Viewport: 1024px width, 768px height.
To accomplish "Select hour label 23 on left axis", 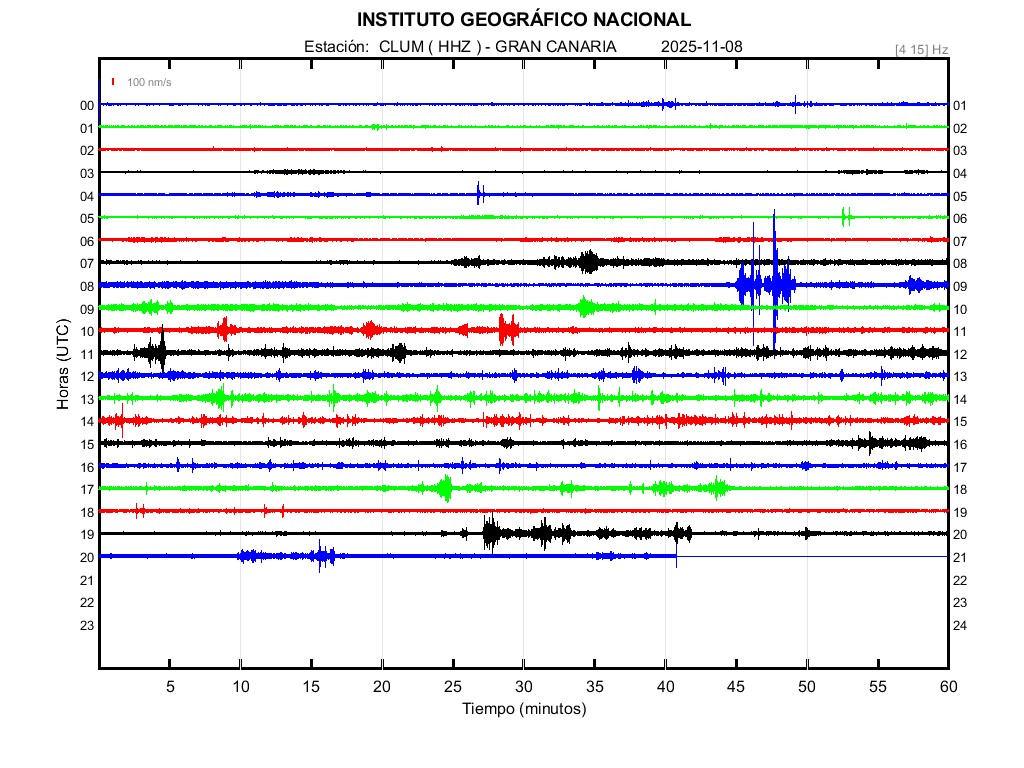I will (87, 626).
